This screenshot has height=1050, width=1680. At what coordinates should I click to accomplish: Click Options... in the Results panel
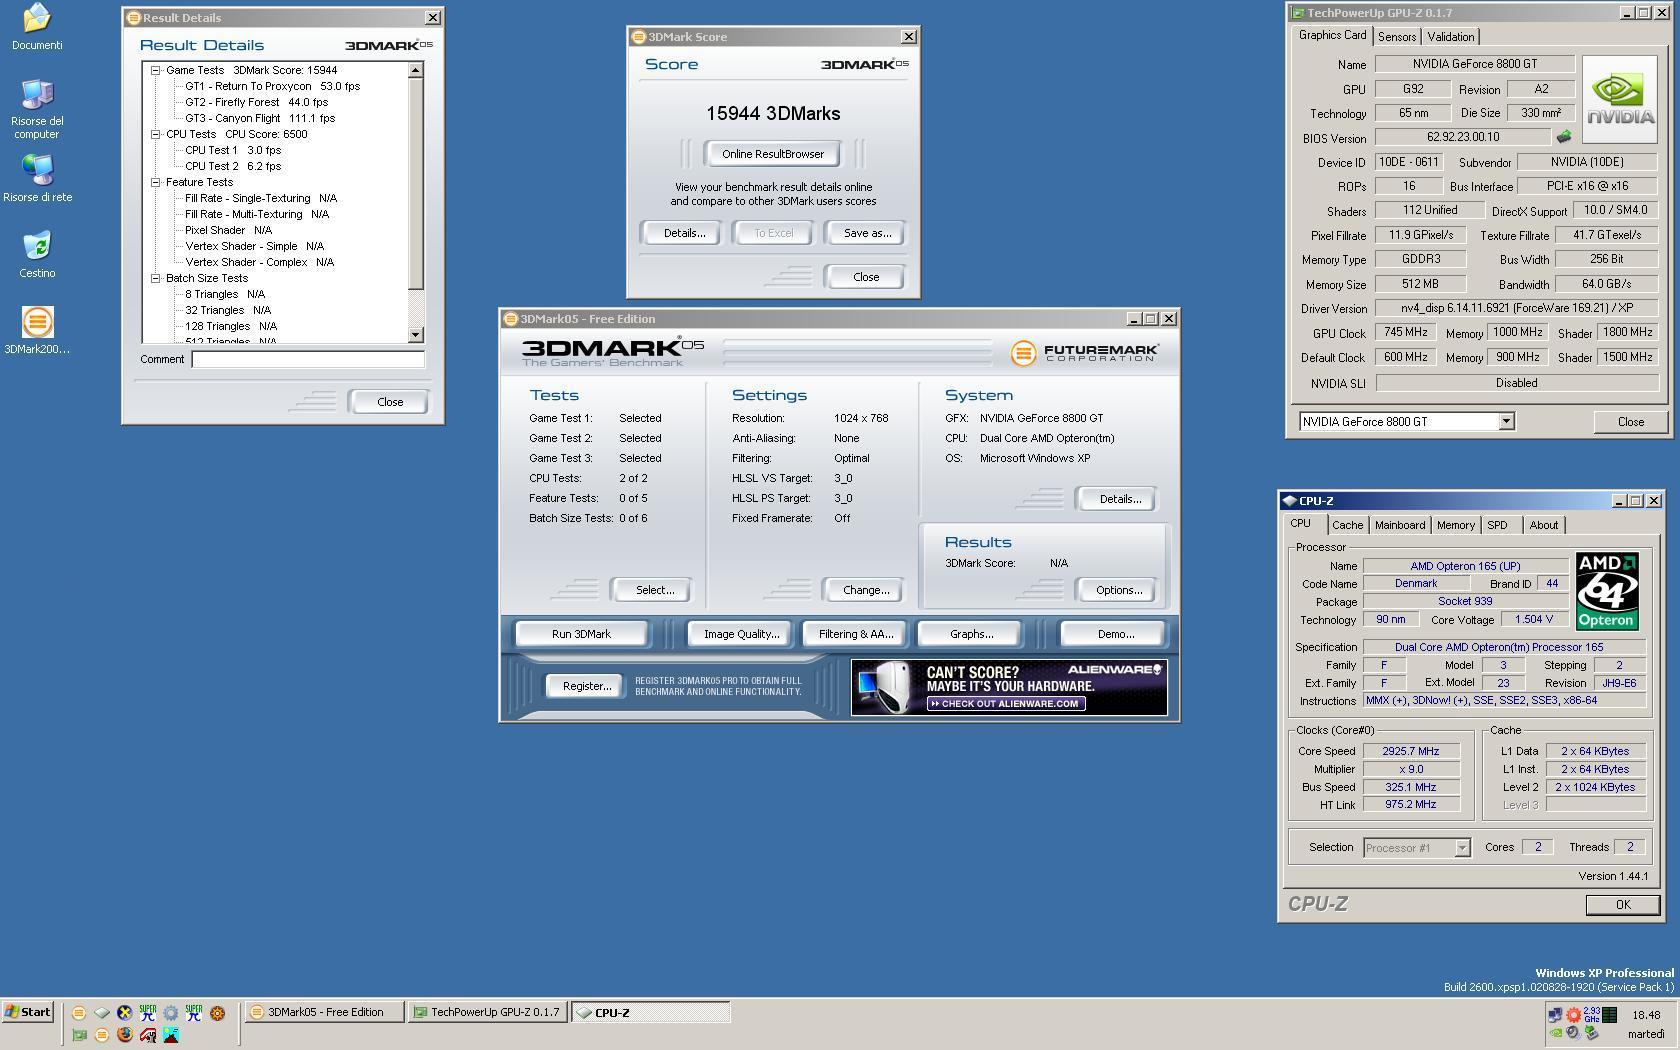click(x=1118, y=590)
